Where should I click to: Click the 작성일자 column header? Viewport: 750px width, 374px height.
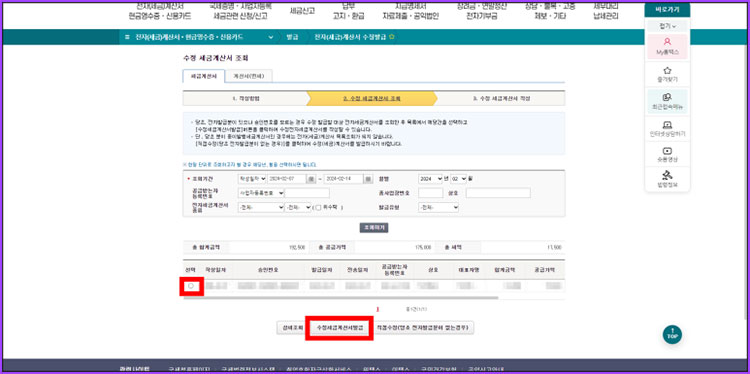pyautogui.click(x=215, y=270)
